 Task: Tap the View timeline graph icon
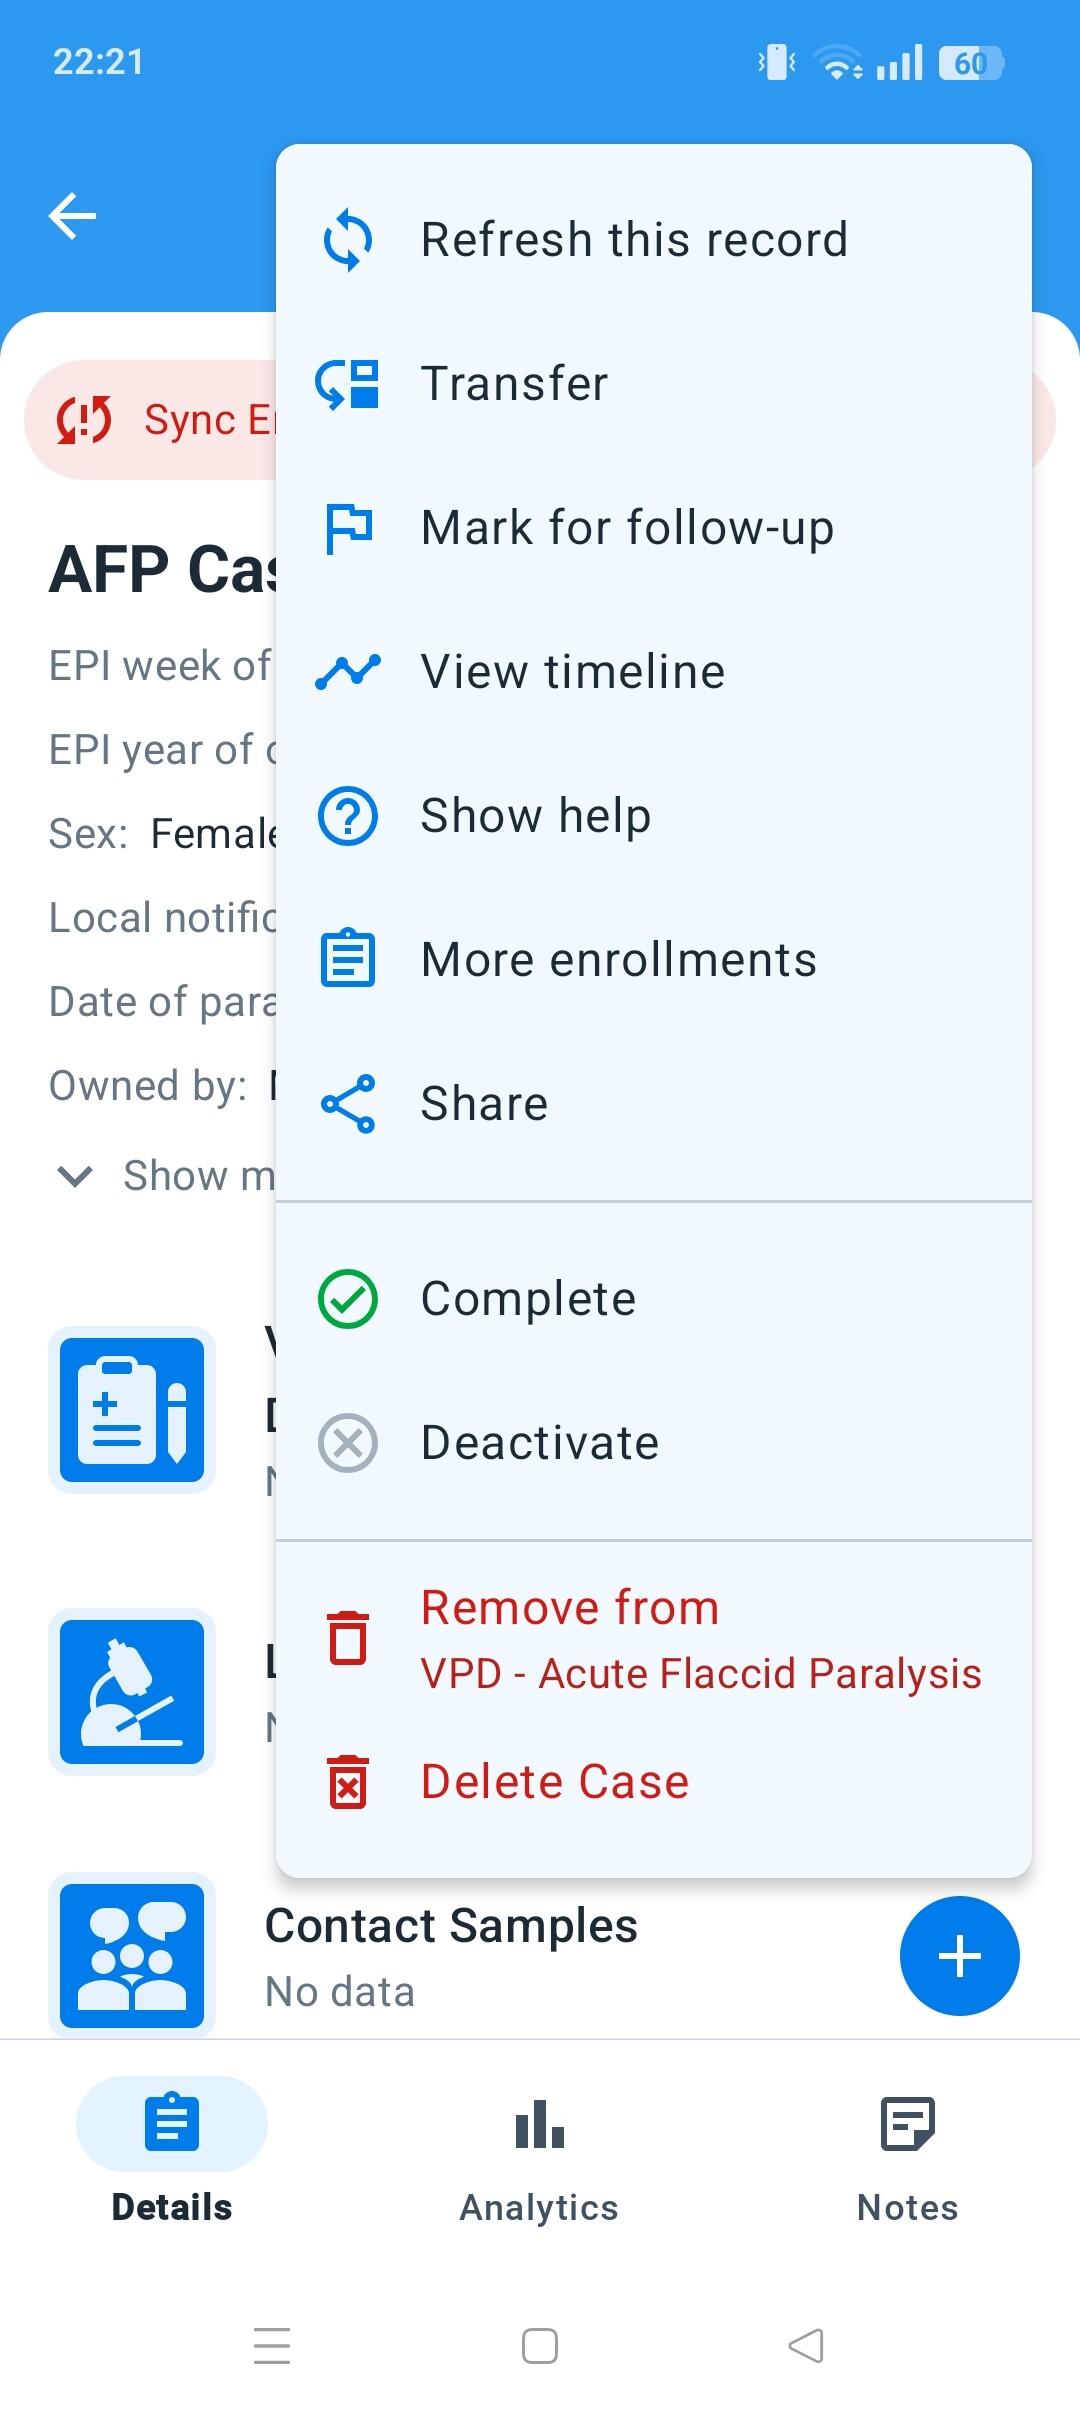tap(347, 671)
